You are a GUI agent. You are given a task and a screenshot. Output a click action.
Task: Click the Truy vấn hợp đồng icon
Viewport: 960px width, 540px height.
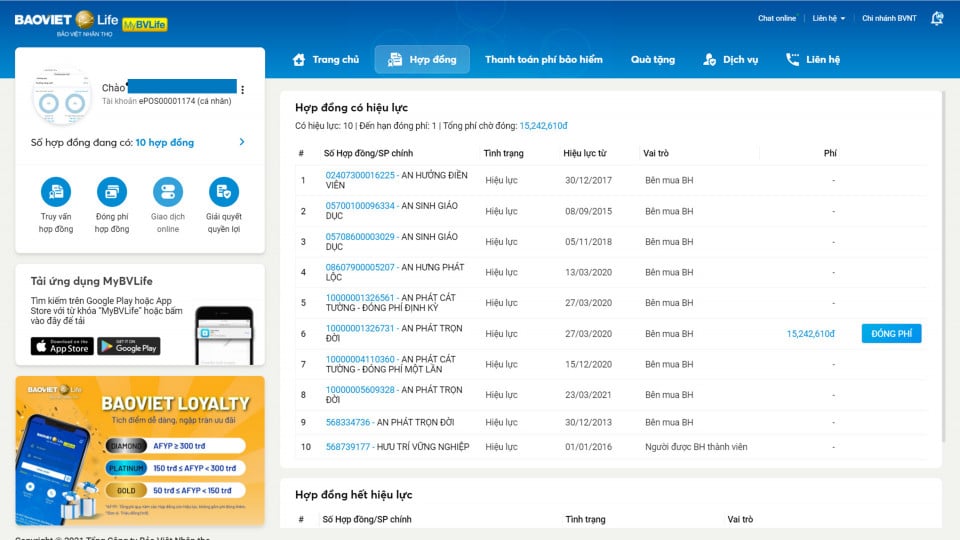[x=56, y=192]
